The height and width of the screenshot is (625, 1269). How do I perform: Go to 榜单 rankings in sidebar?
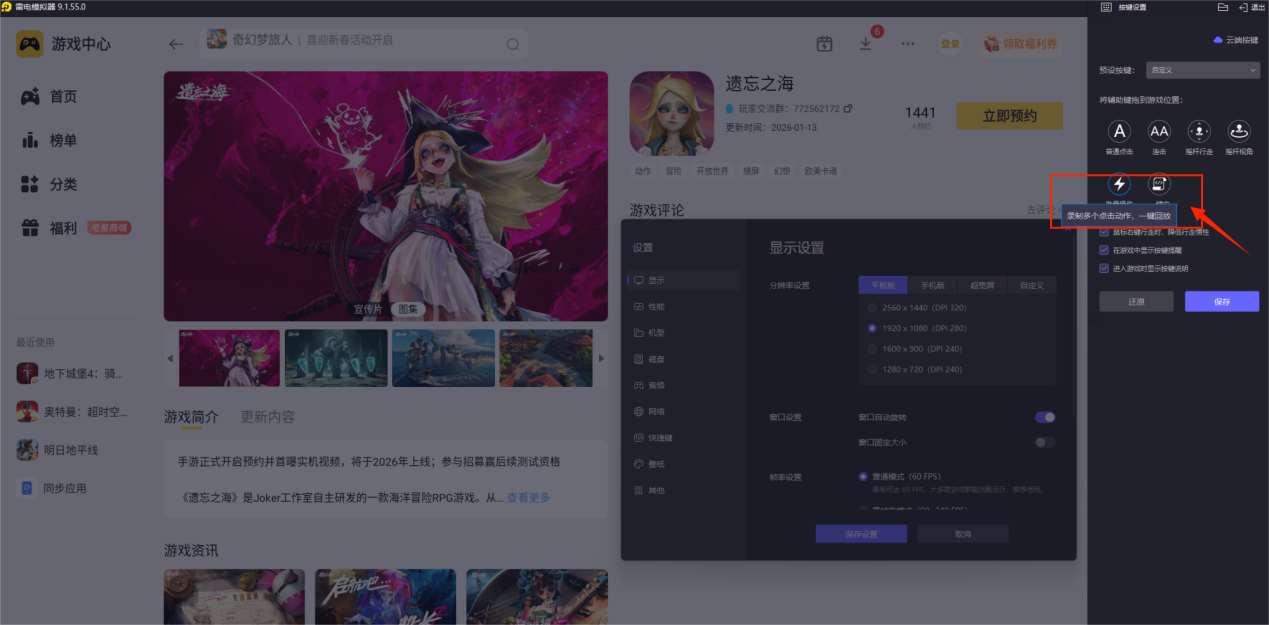point(50,141)
